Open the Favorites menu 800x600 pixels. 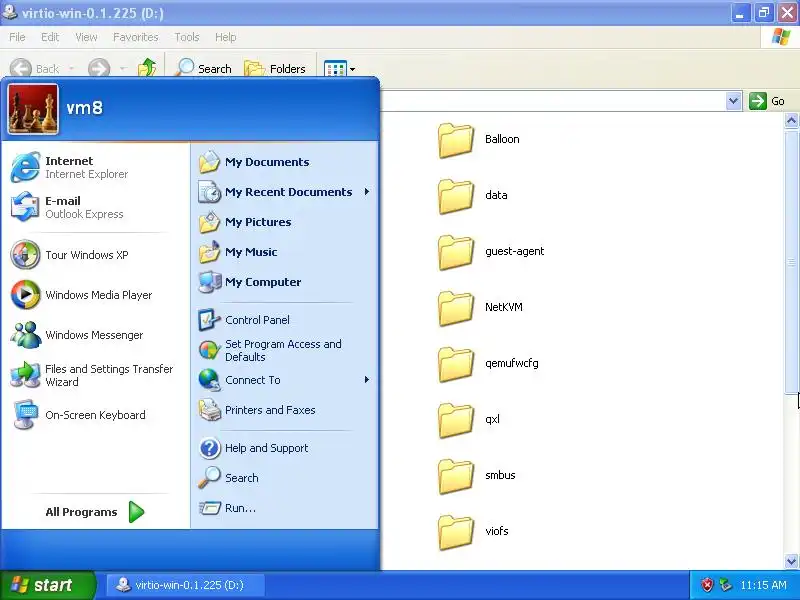136,37
